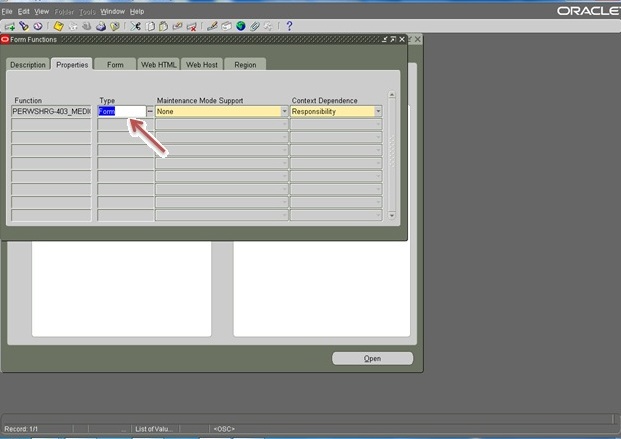This screenshot has width=621, height=439.
Task: Expand Context Dependence dropdown showing Responsibility
Action: (x=378, y=112)
